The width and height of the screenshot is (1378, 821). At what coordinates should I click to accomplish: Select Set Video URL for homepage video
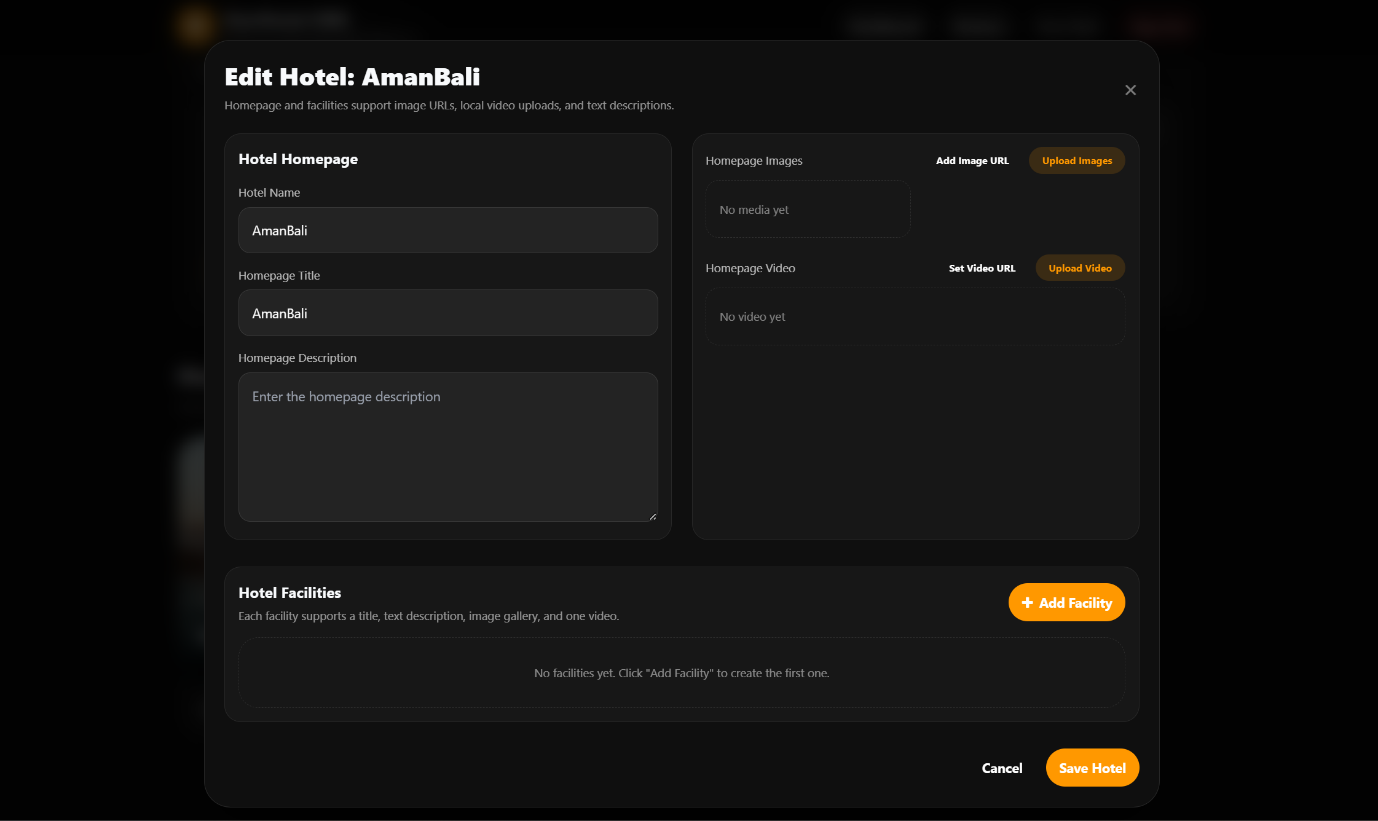coord(982,268)
